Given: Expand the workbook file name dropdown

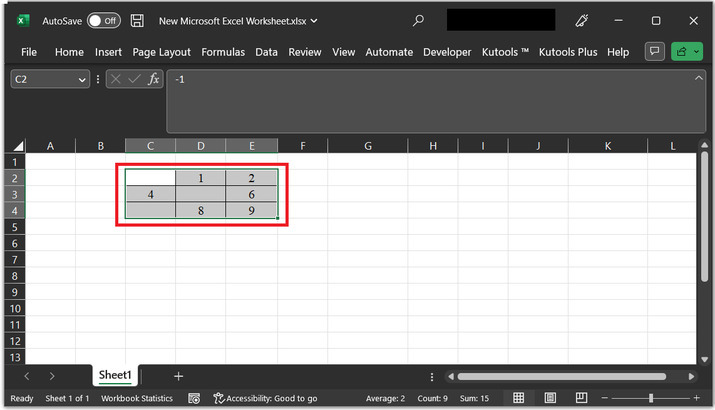Looking at the screenshot, I should (x=314, y=21).
